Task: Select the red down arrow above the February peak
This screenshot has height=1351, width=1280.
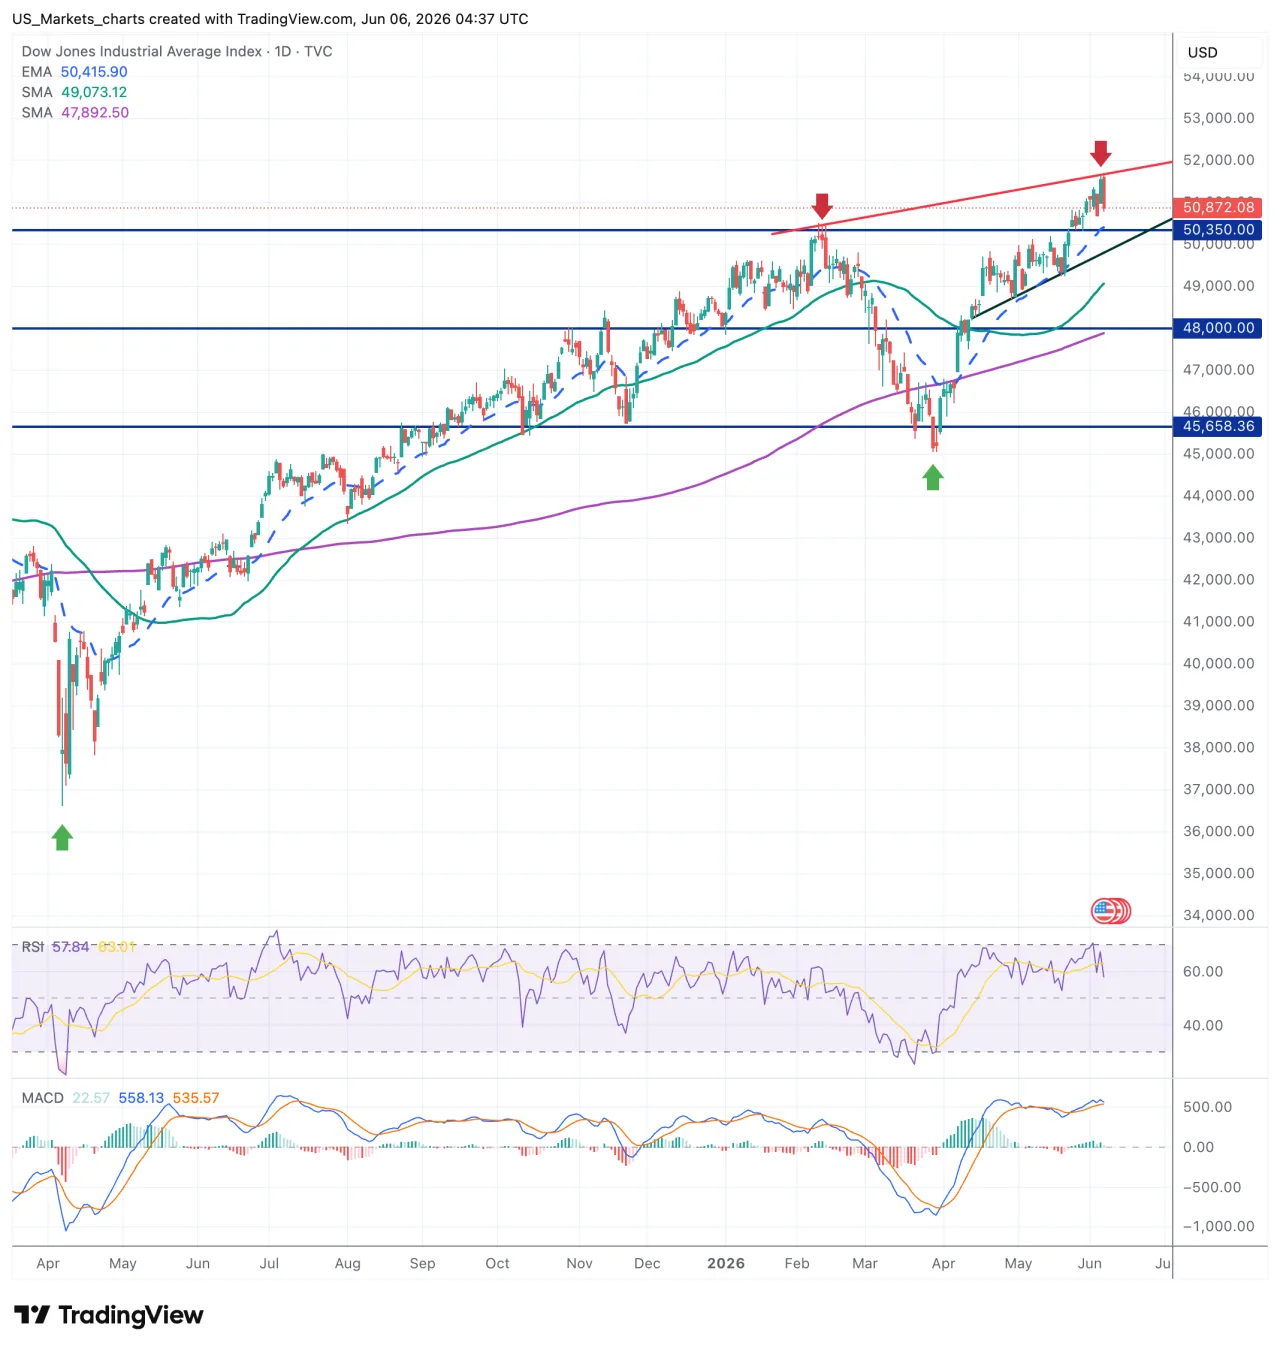Action: tap(822, 206)
